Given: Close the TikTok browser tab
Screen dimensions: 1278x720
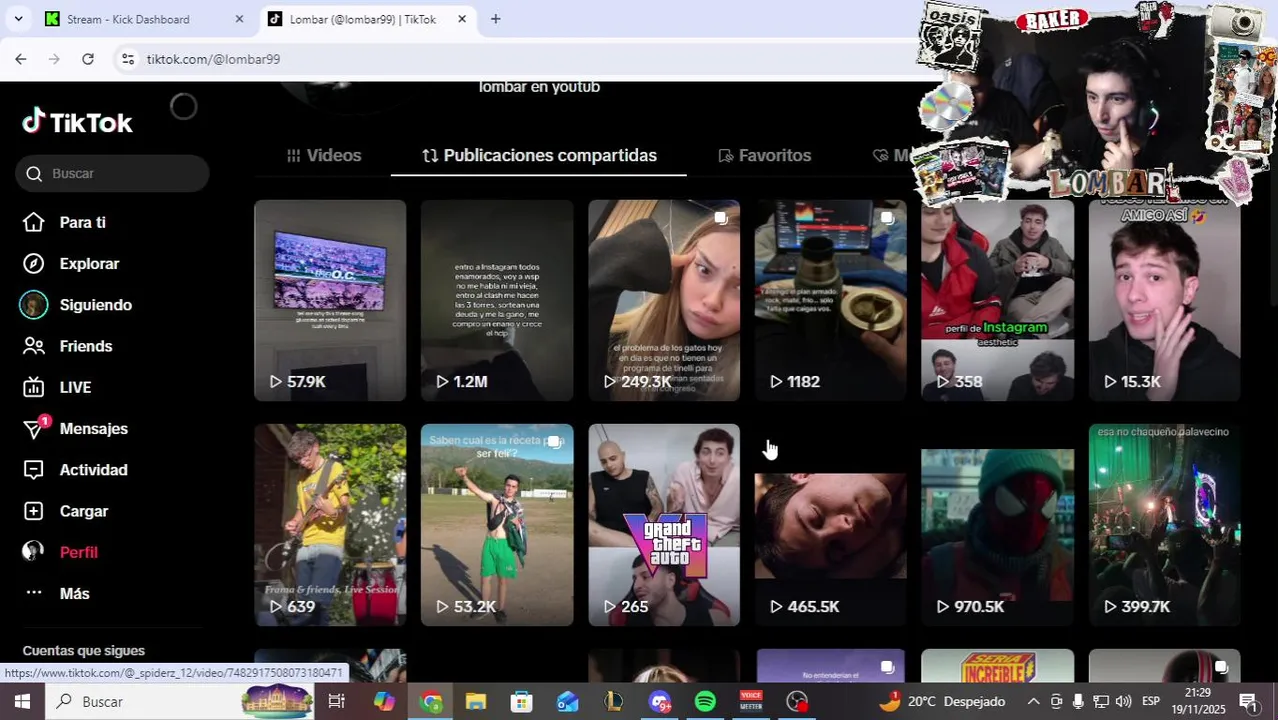Looking at the screenshot, I should coord(462,19).
